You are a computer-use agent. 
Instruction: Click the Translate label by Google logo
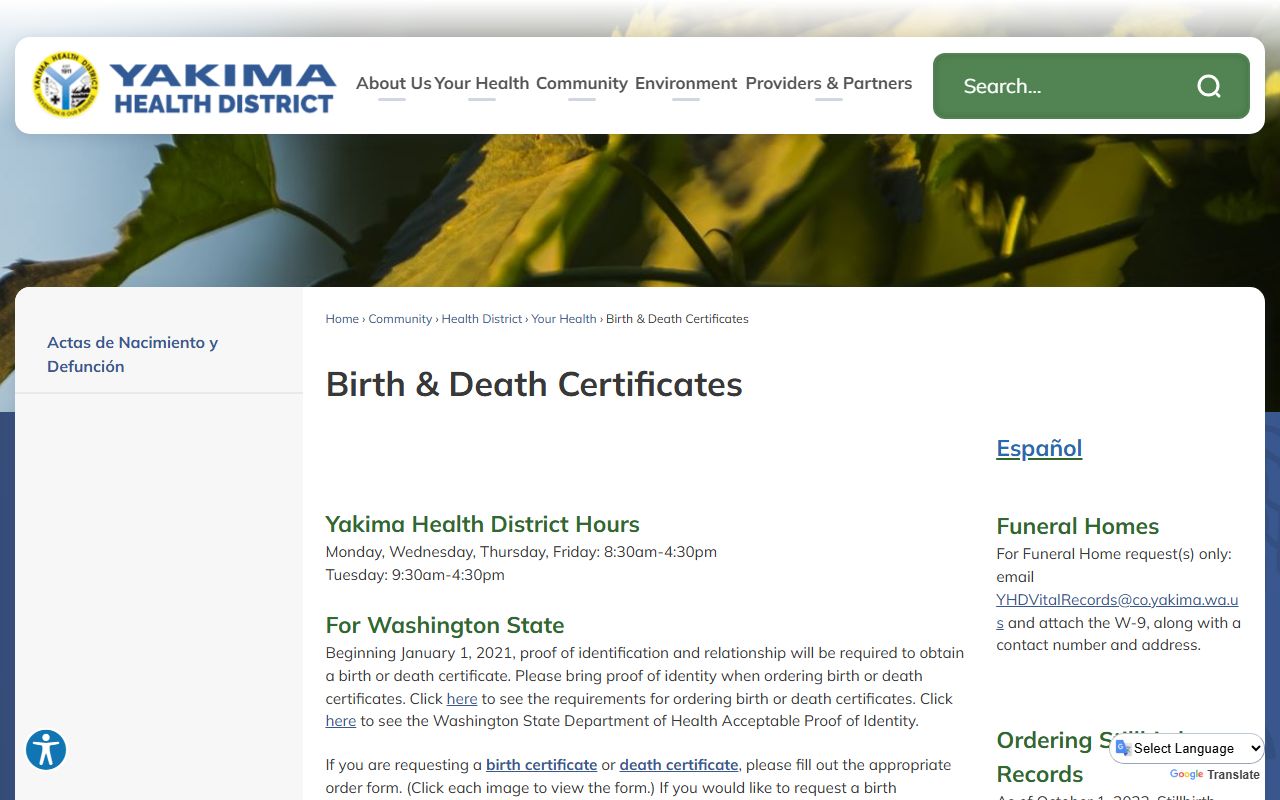click(x=1234, y=775)
